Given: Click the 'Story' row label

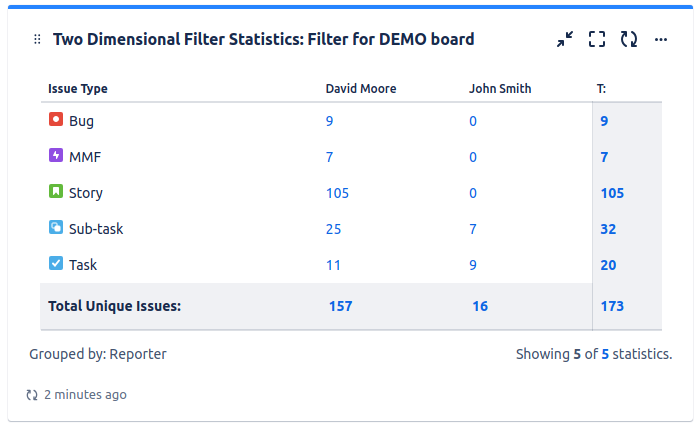Looking at the screenshot, I should coord(86,193).
